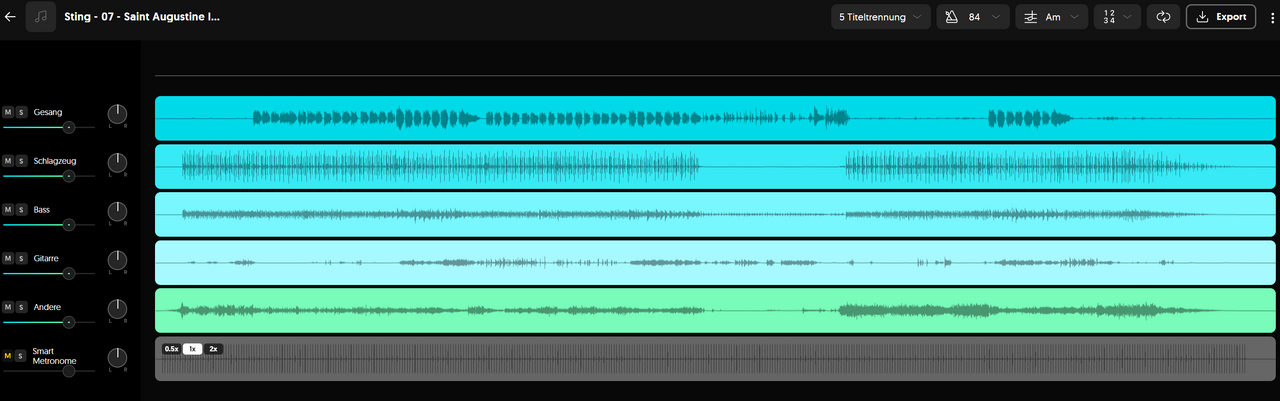
Task: Click the Bass waveform track
Action: click(x=715, y=214)
